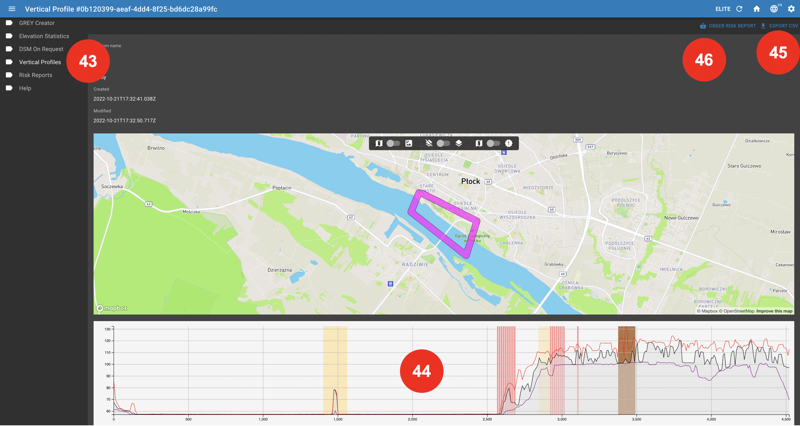Open the Help sidebar item
The width and height of the screenshot is (800, 426).
pos(25,88)
